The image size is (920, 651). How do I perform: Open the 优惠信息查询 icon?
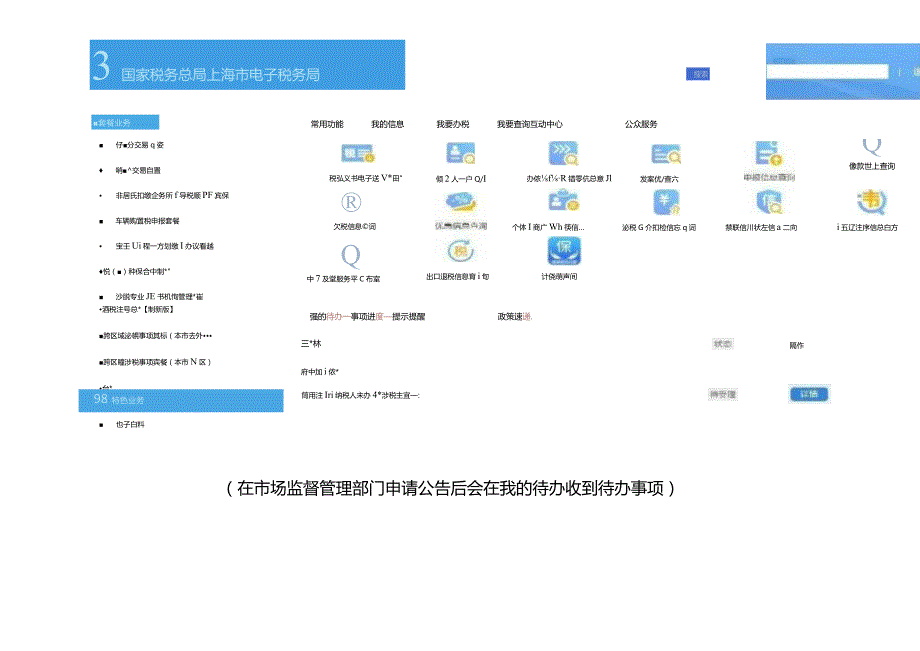[x=458, y=205]
